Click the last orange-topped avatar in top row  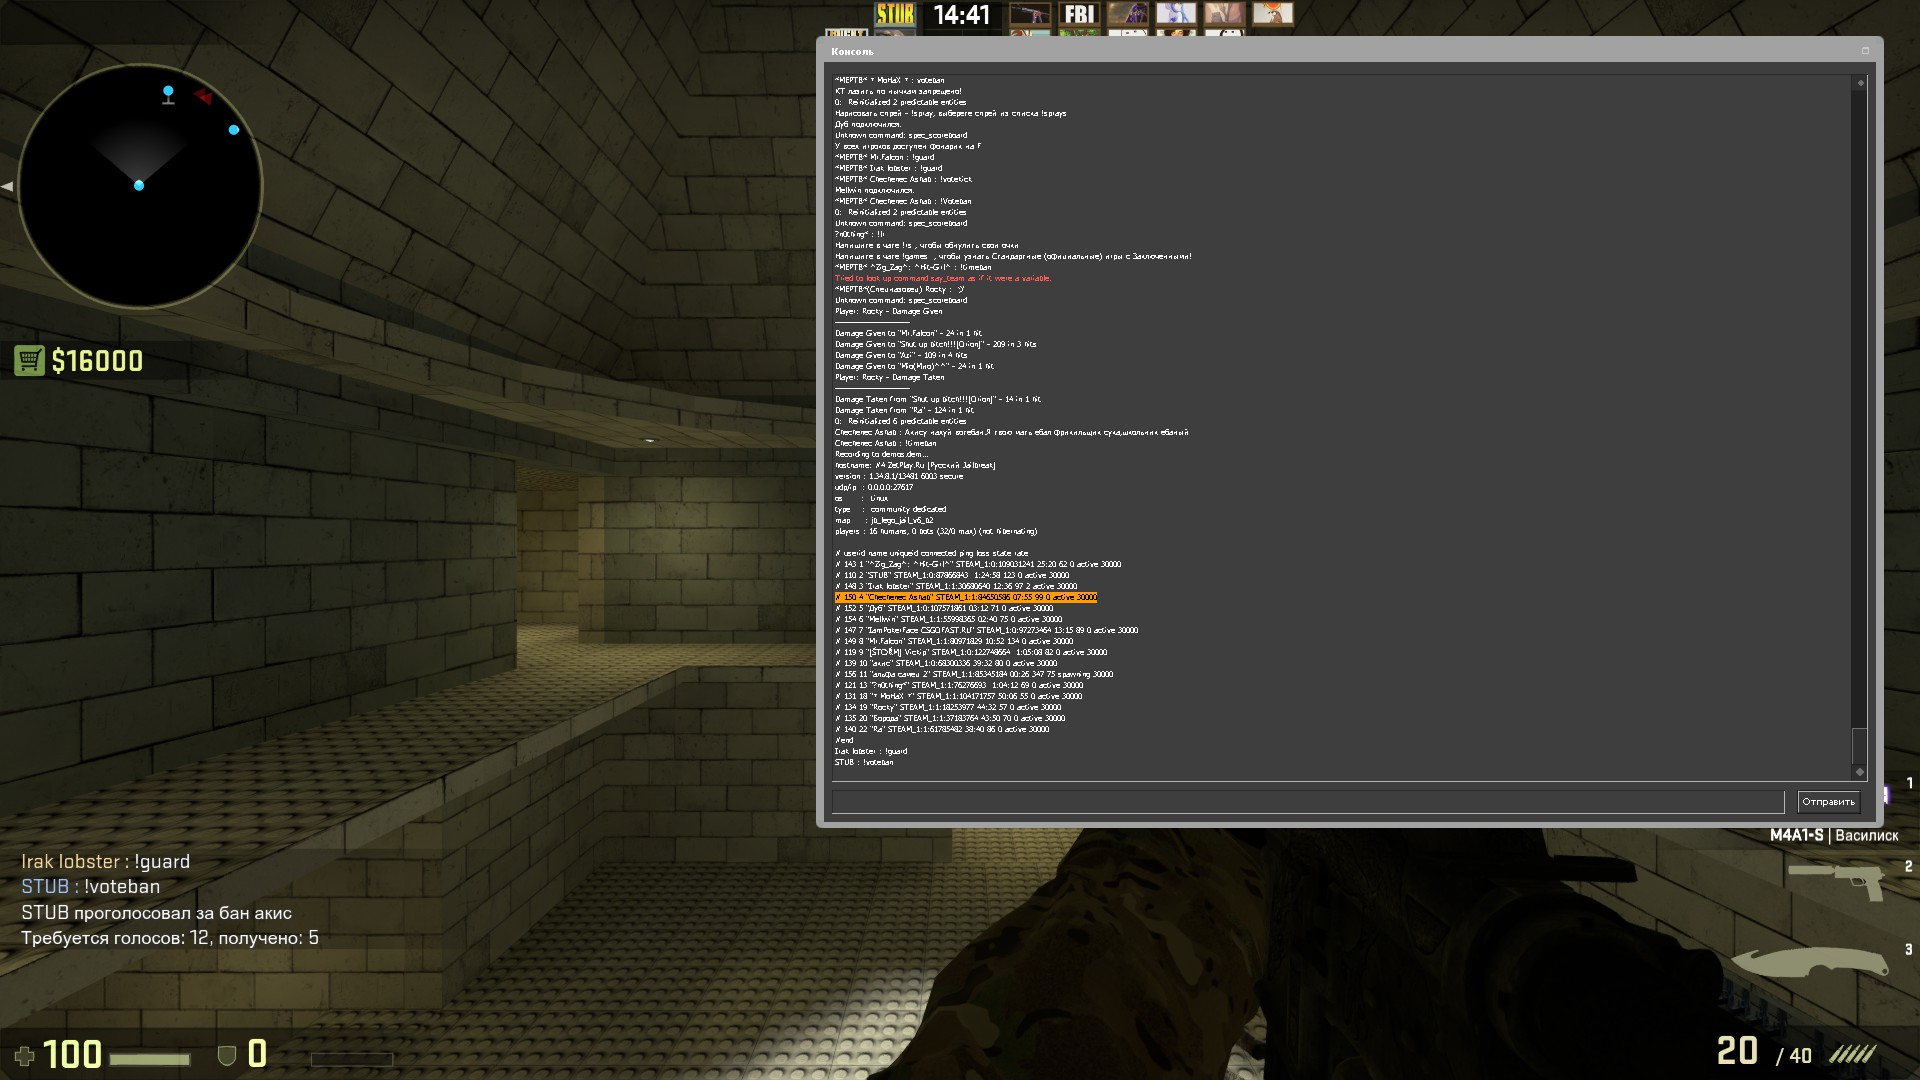[1272, 14]
